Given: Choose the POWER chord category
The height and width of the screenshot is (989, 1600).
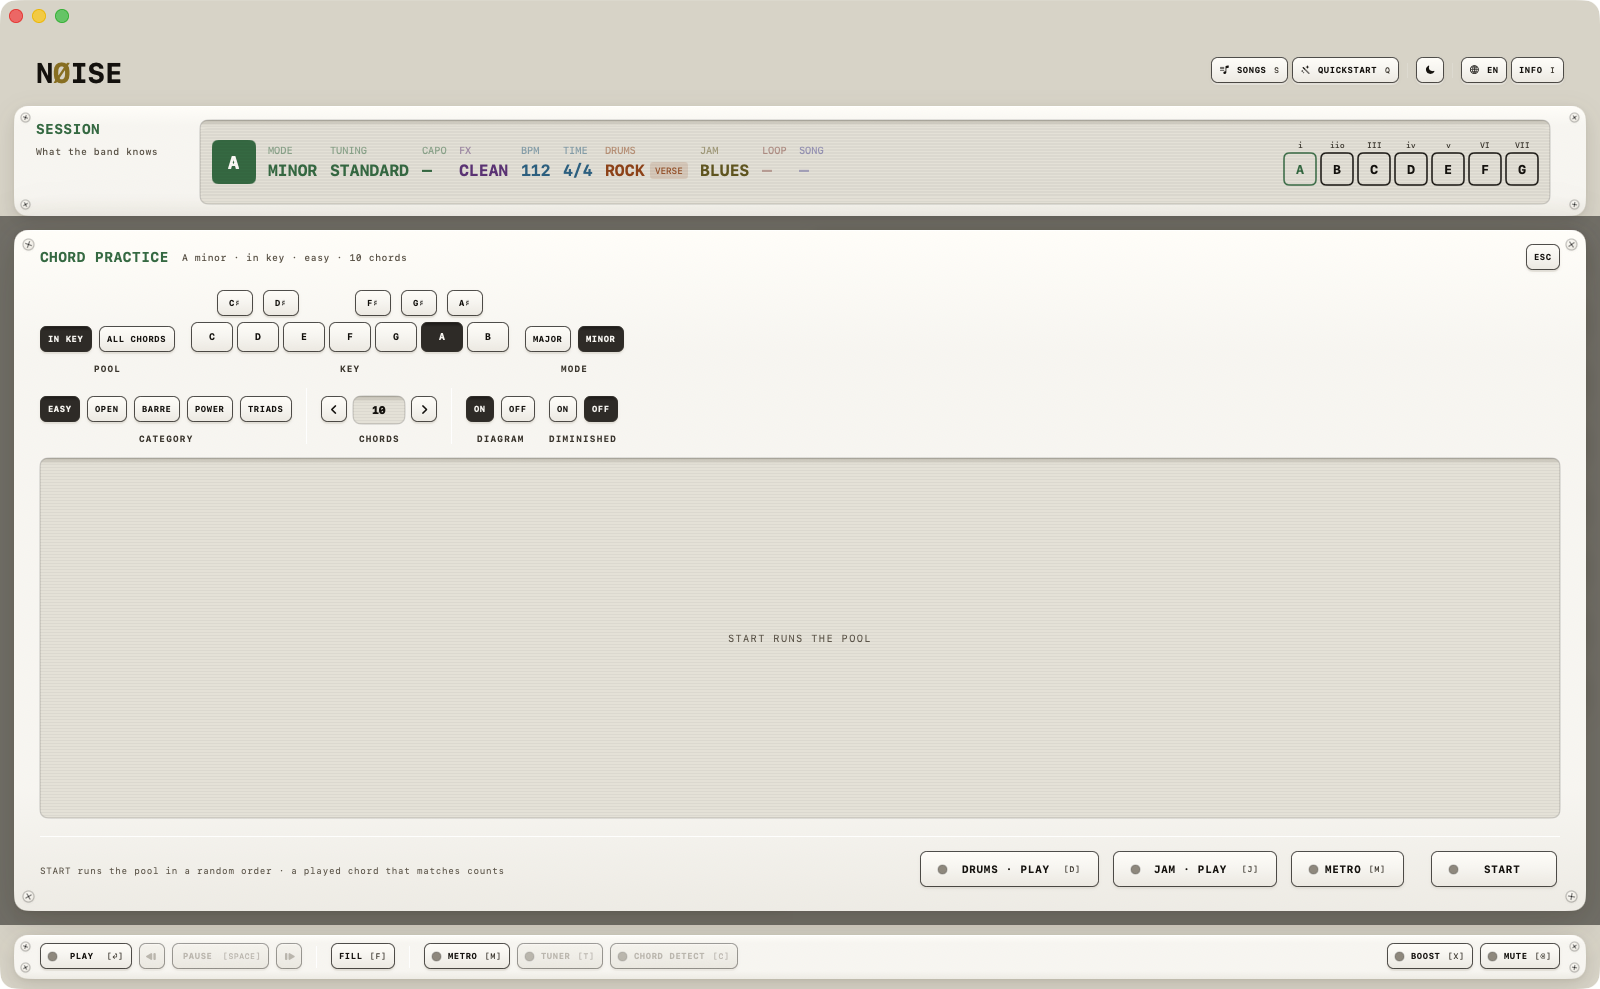Looking at the screenshot, I should [210, 409].
